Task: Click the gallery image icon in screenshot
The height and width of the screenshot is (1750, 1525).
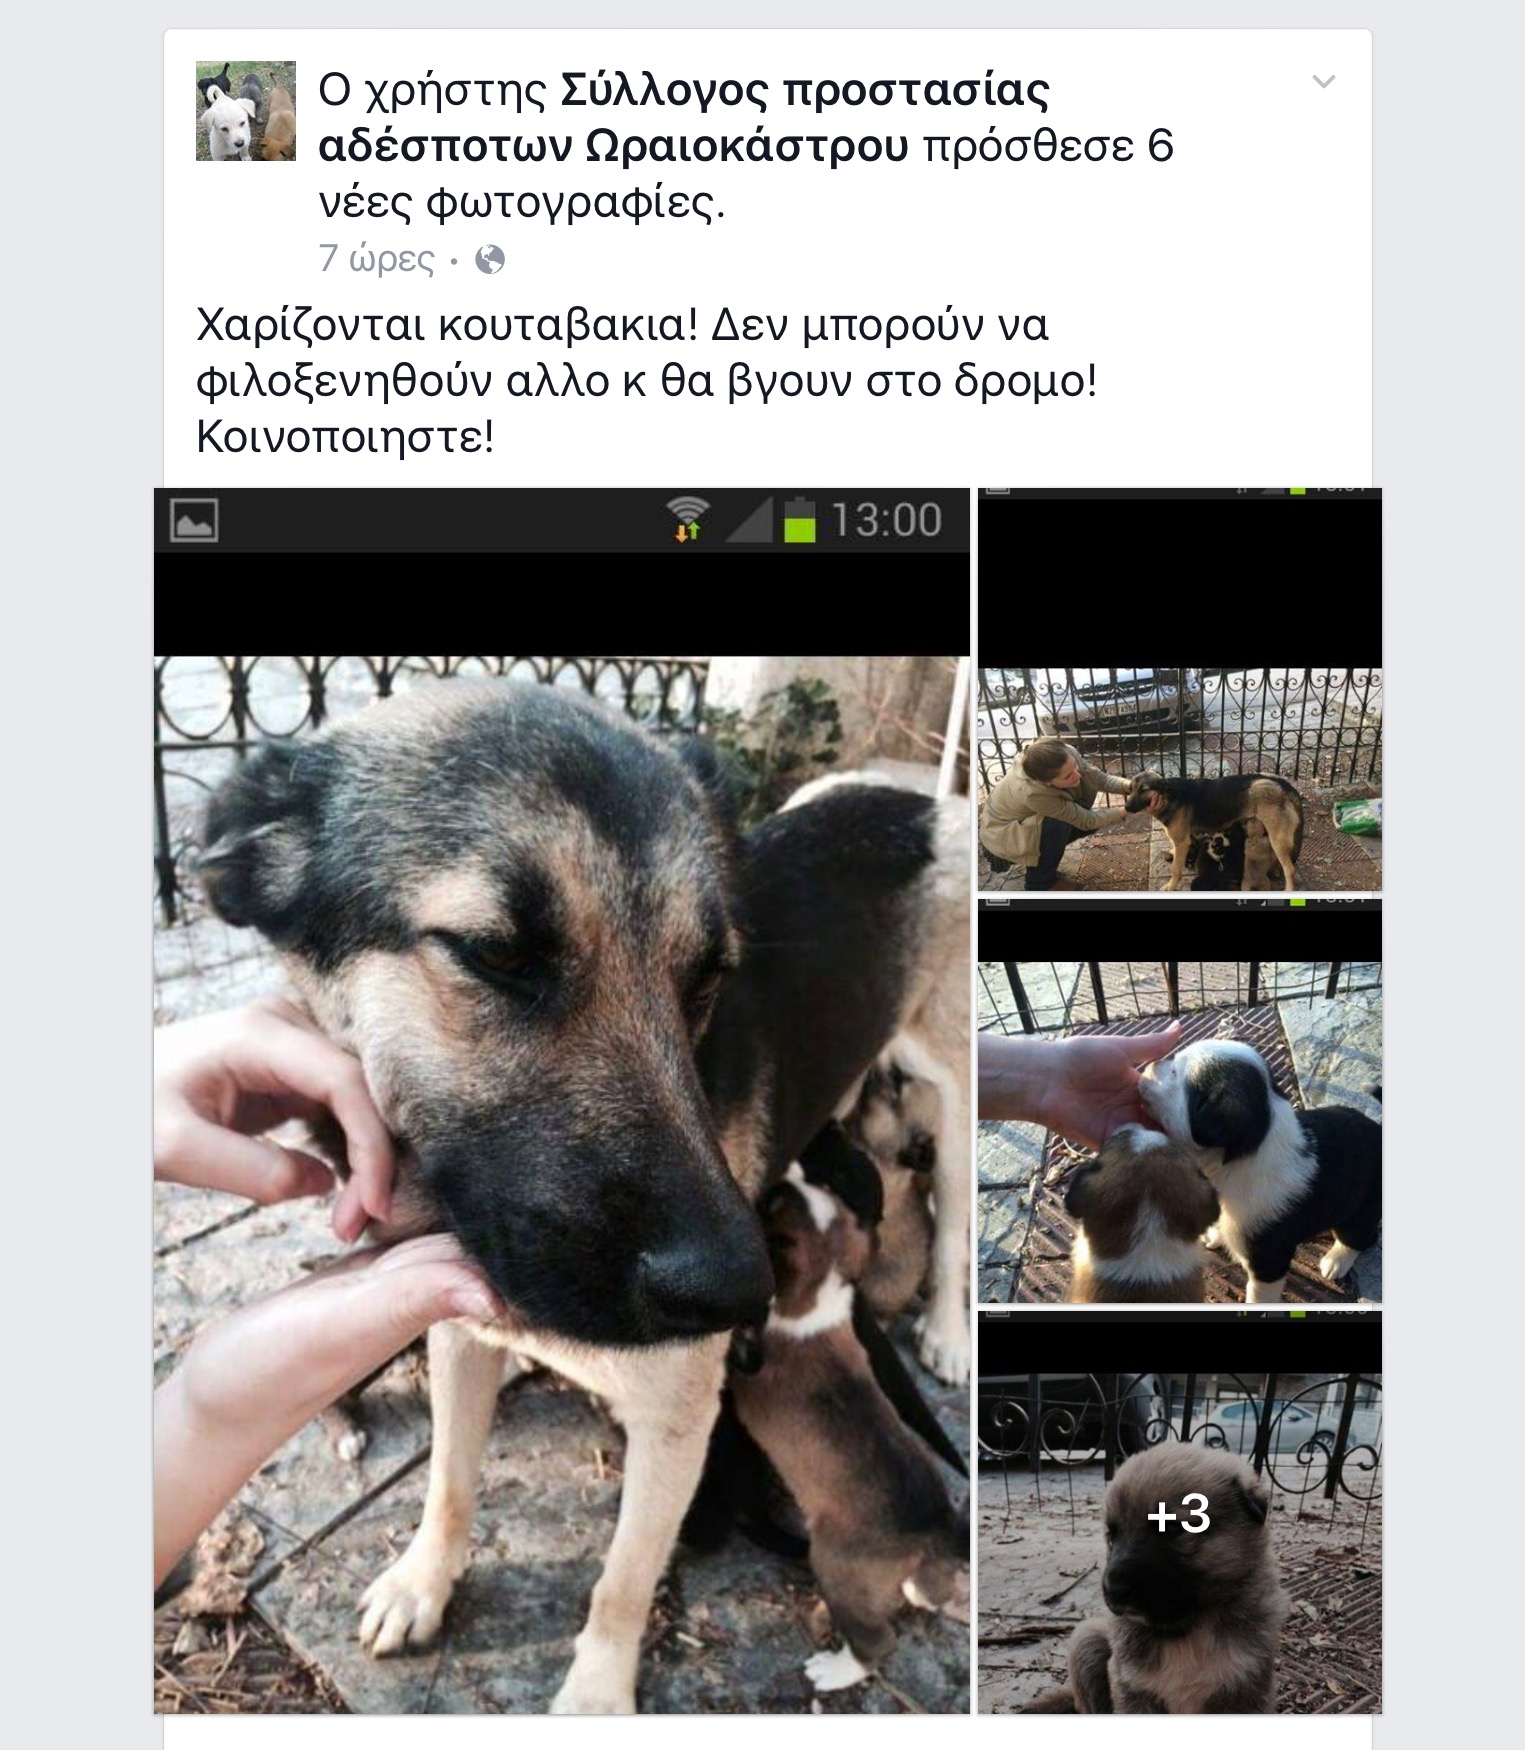Action: [194, 520]
